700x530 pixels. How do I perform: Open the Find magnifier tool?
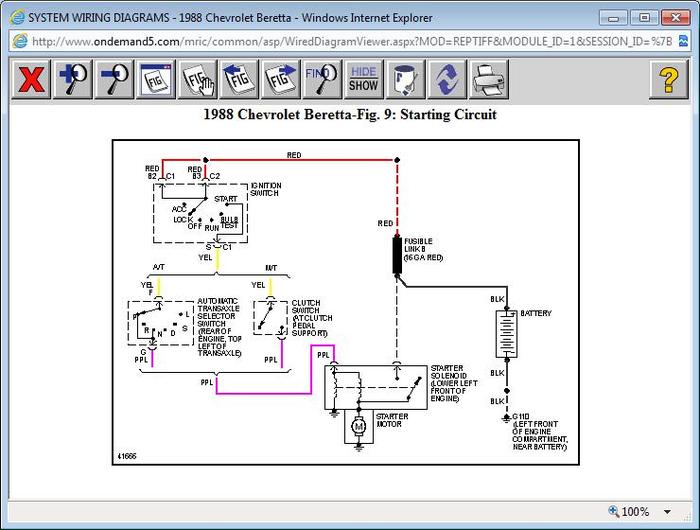(322, 79)
